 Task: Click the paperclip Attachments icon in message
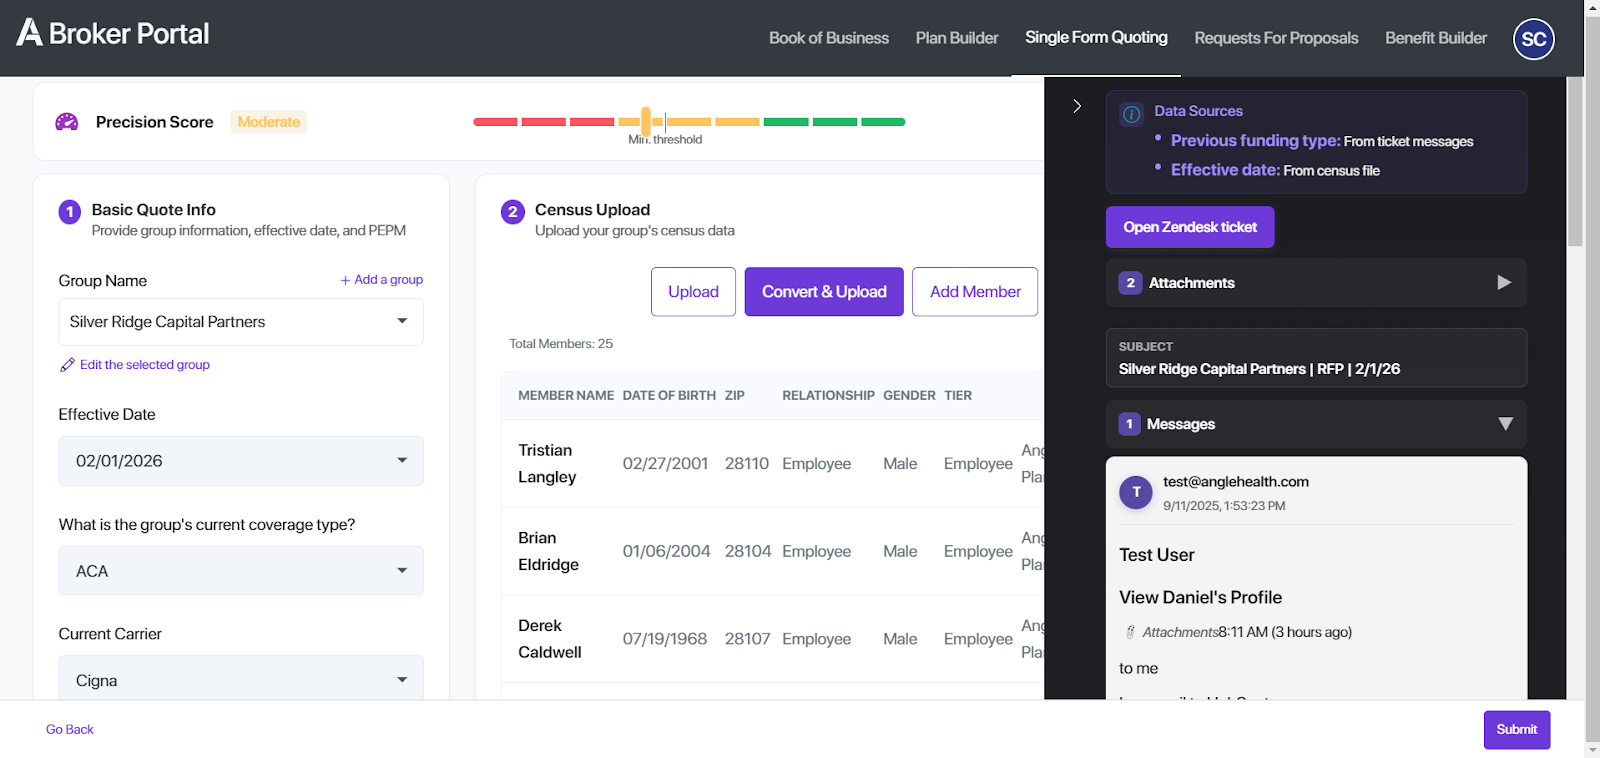point(1131,632)
